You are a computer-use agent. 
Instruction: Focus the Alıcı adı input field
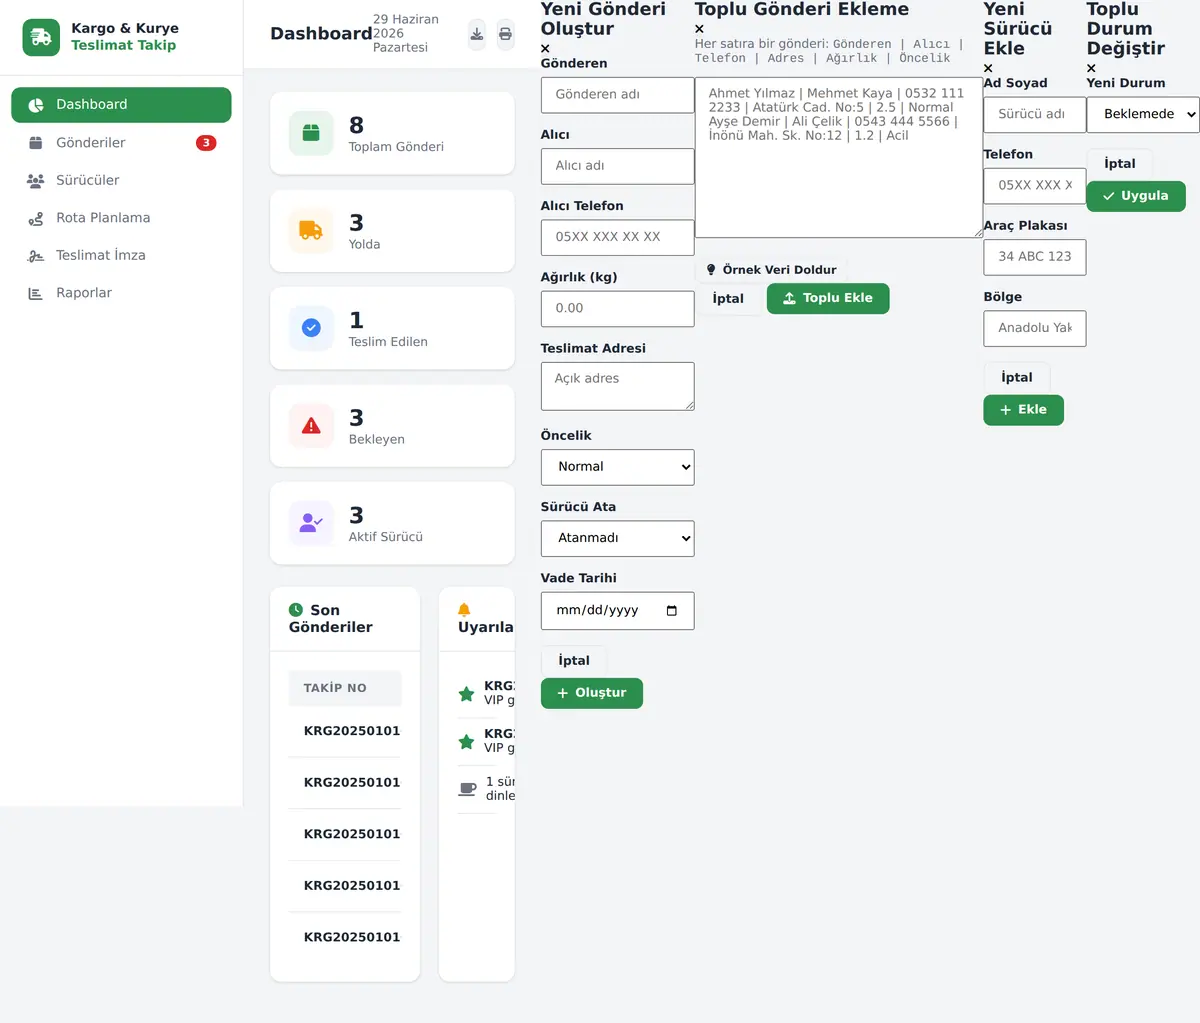click(617, 166)
